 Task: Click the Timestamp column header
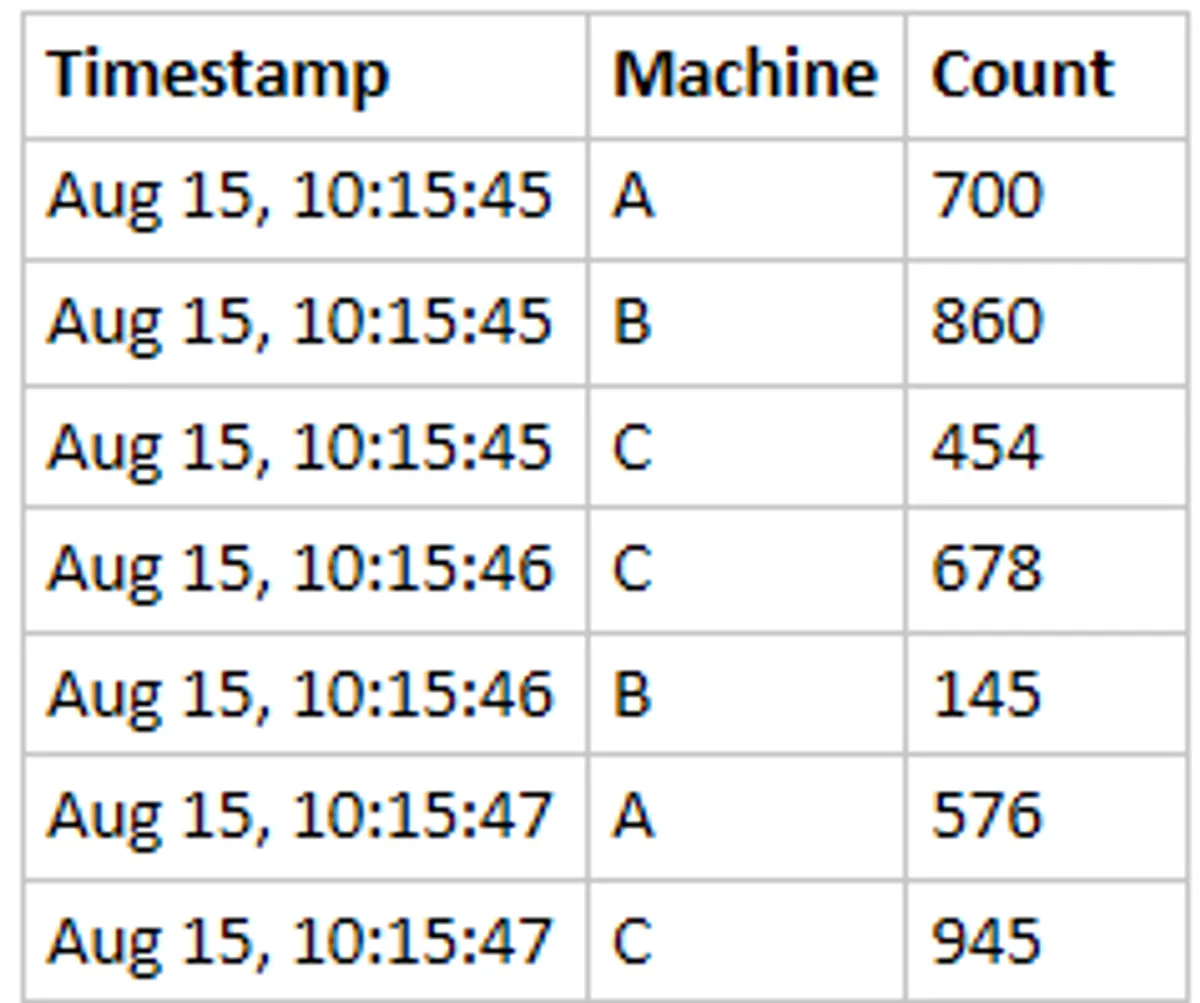[x=218, y=75]
